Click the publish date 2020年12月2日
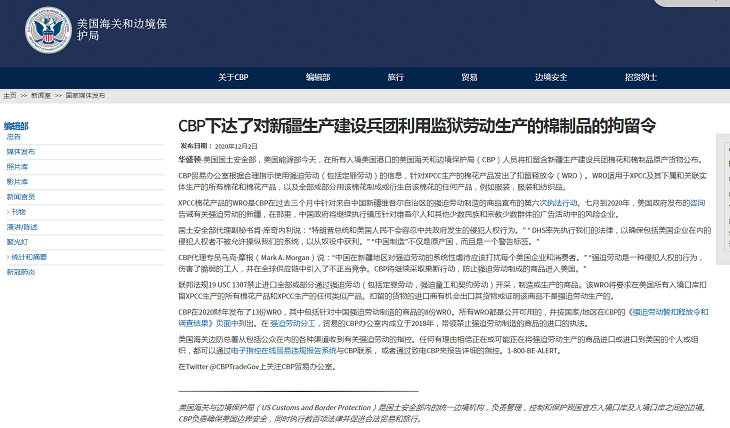Viewport: 730px width, 428px height. click(236, 146)
